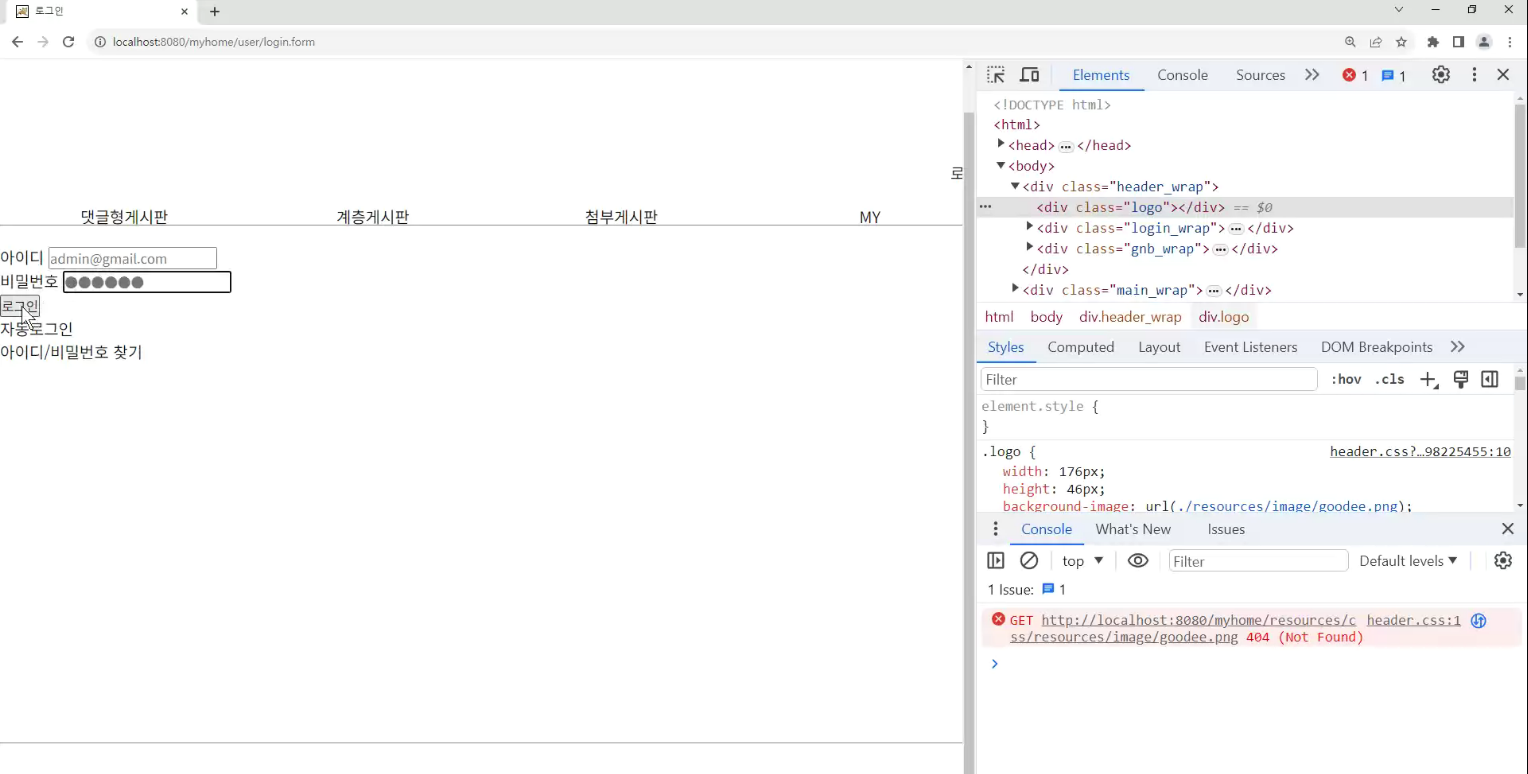Open the DOM Breakpoints pane tab

point(1376,347)
